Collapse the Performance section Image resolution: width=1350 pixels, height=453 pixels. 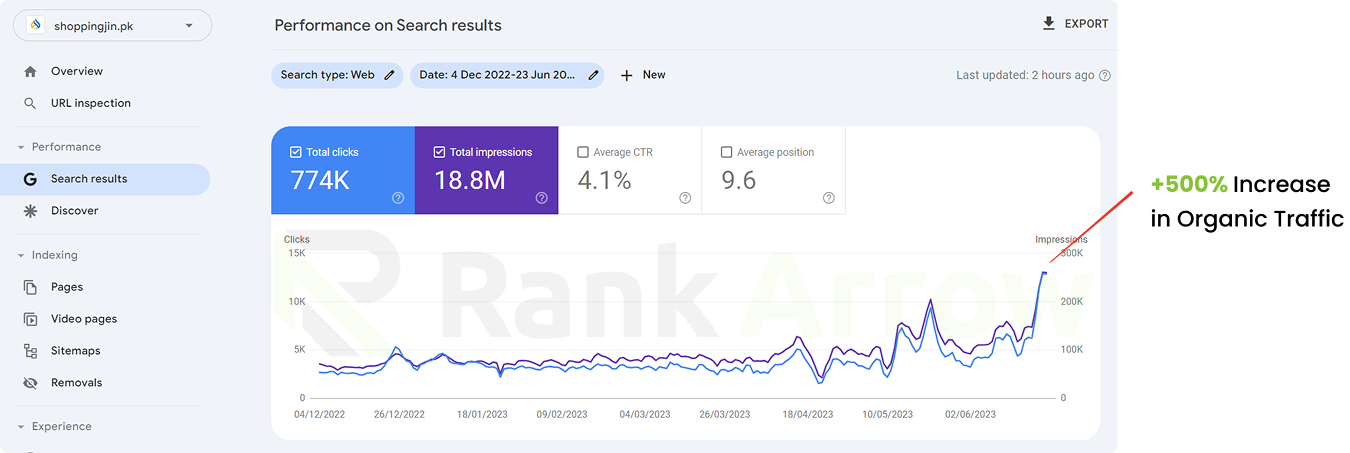pyautogui.click(x=21, y=147)
